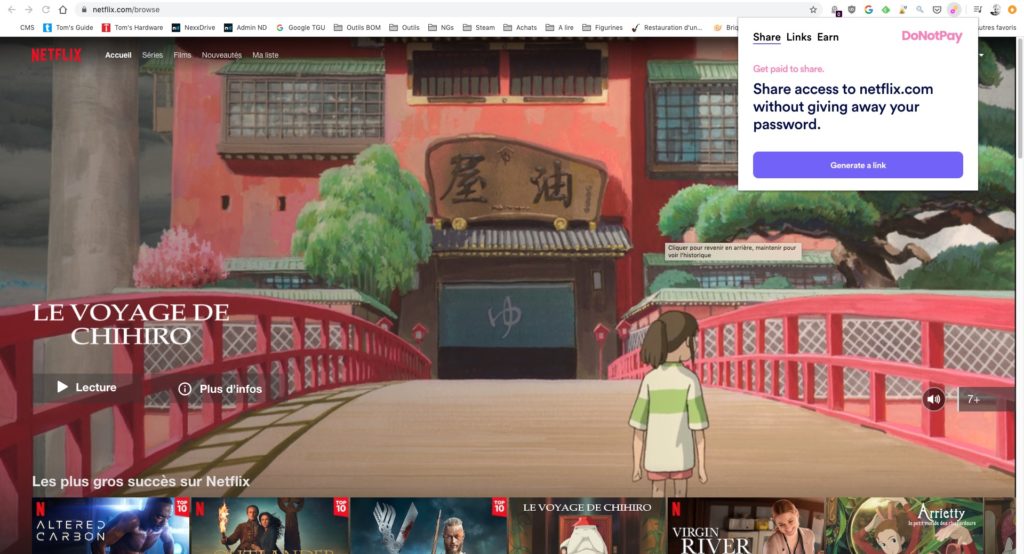The height and width of the screenshot is (554, 1024).
Task: Open the browser profile avatar
Action: click(995, 10)
